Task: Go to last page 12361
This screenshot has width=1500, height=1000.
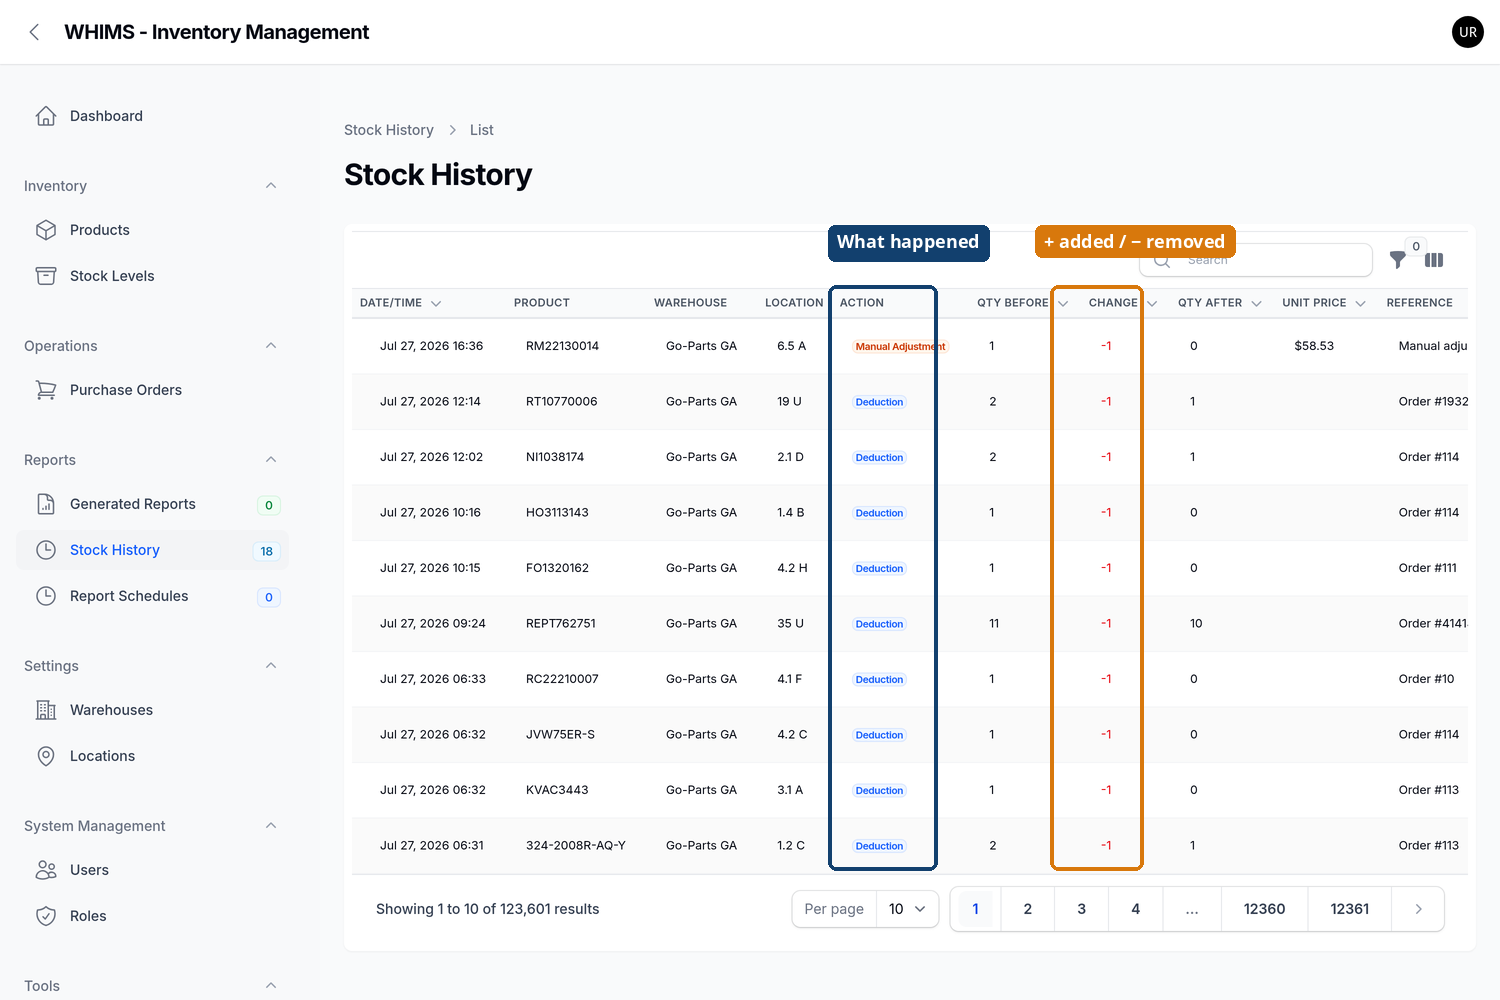Action: pos(1349,909)
